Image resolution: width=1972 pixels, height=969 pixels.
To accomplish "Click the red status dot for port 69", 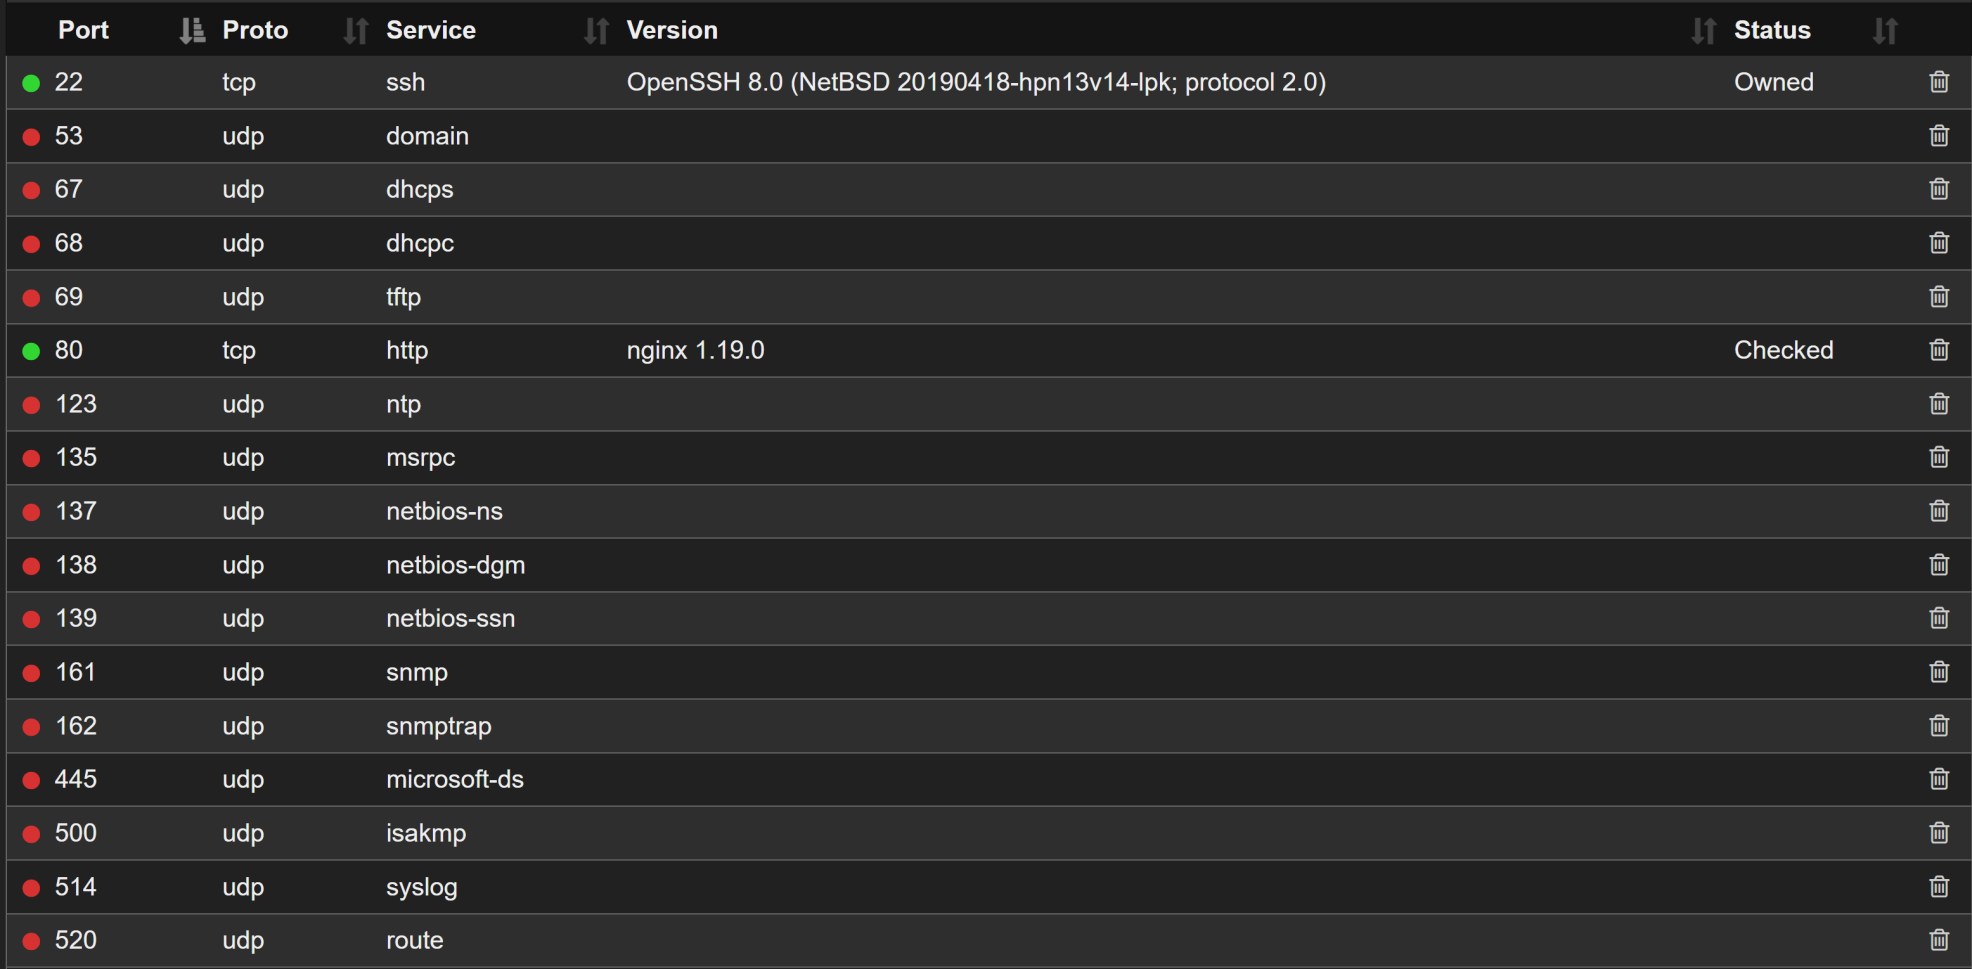I will click(x=32, y=298).
